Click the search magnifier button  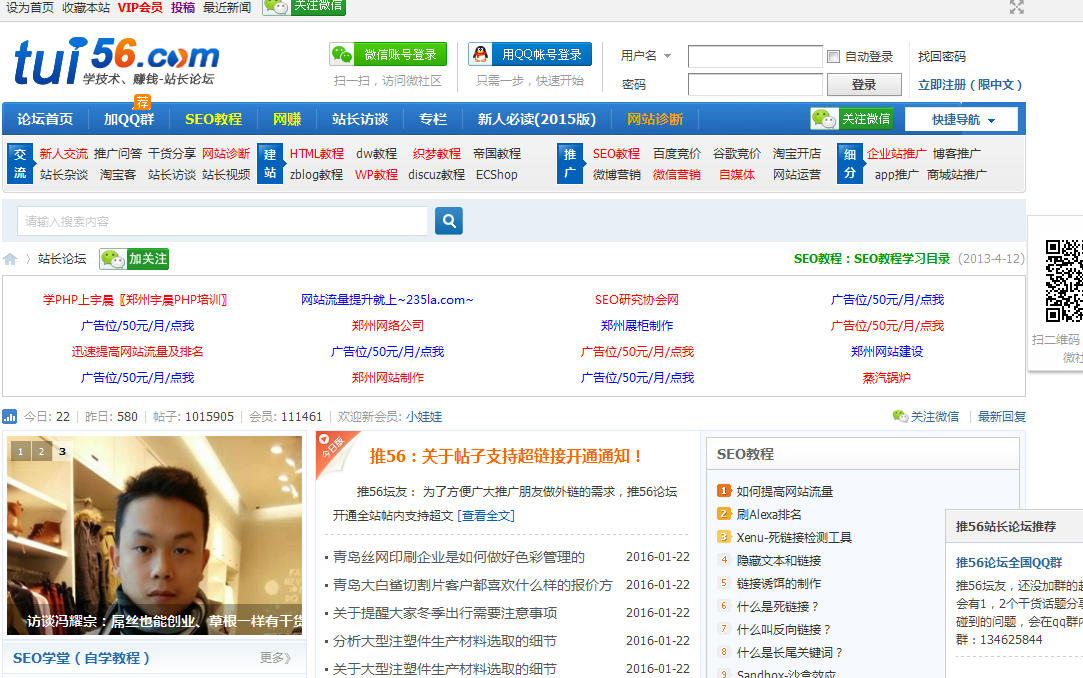(x=449, y=221)
